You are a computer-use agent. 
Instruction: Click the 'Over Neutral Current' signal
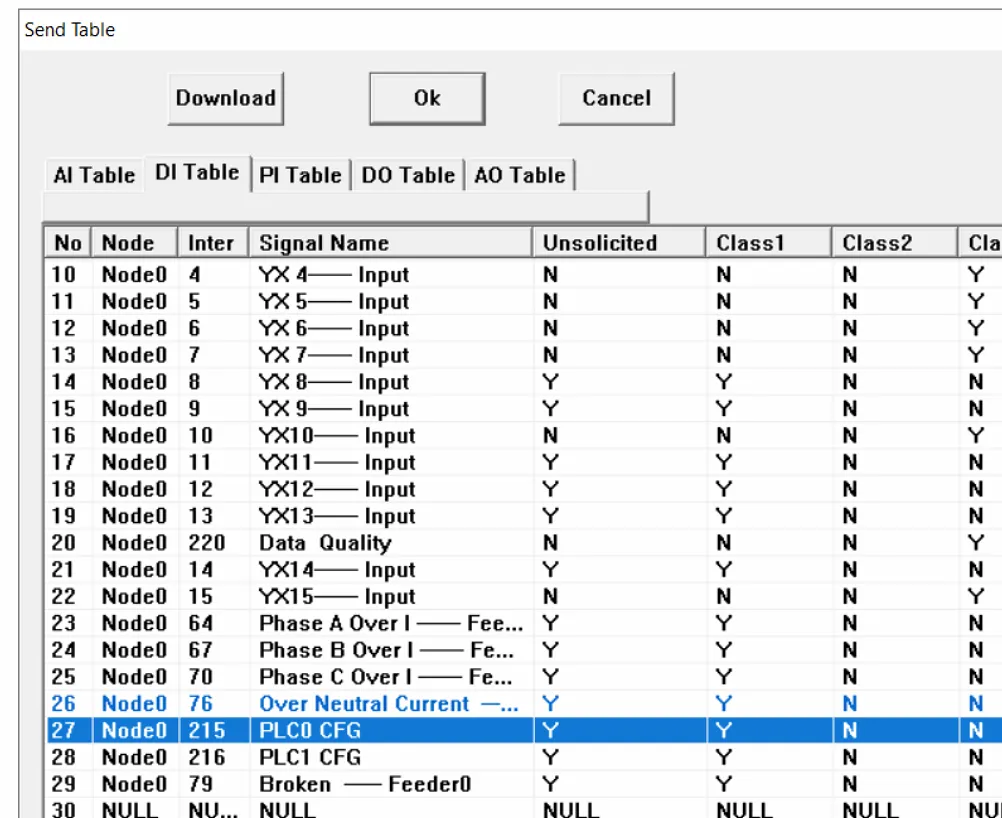[389, 704]
